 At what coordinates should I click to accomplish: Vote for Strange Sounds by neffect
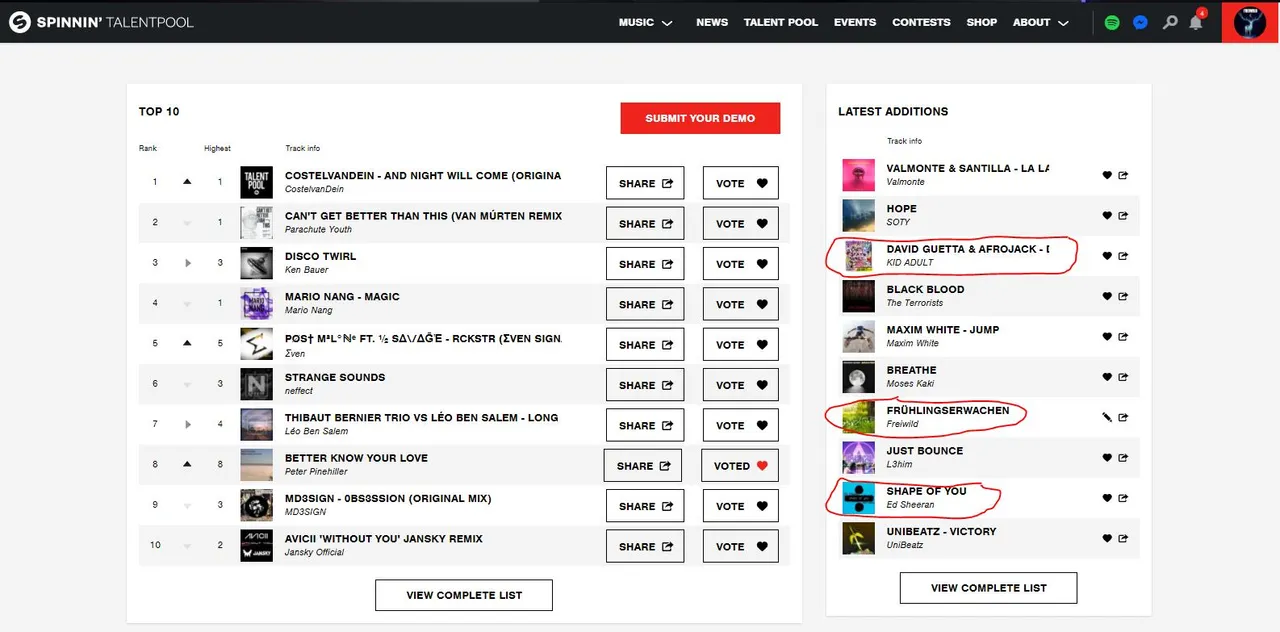740,385
